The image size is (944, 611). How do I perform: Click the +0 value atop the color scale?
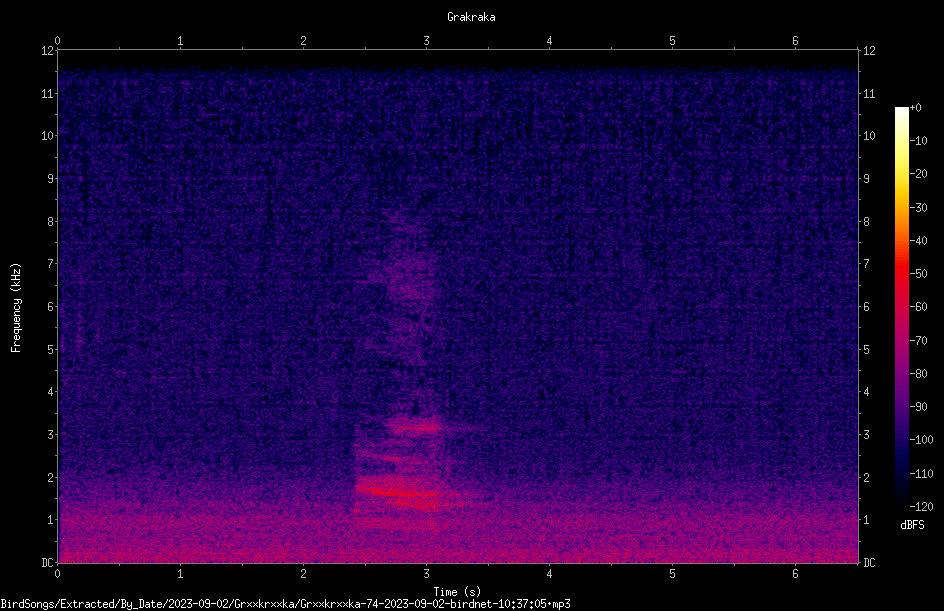click(x=916, y=108)
